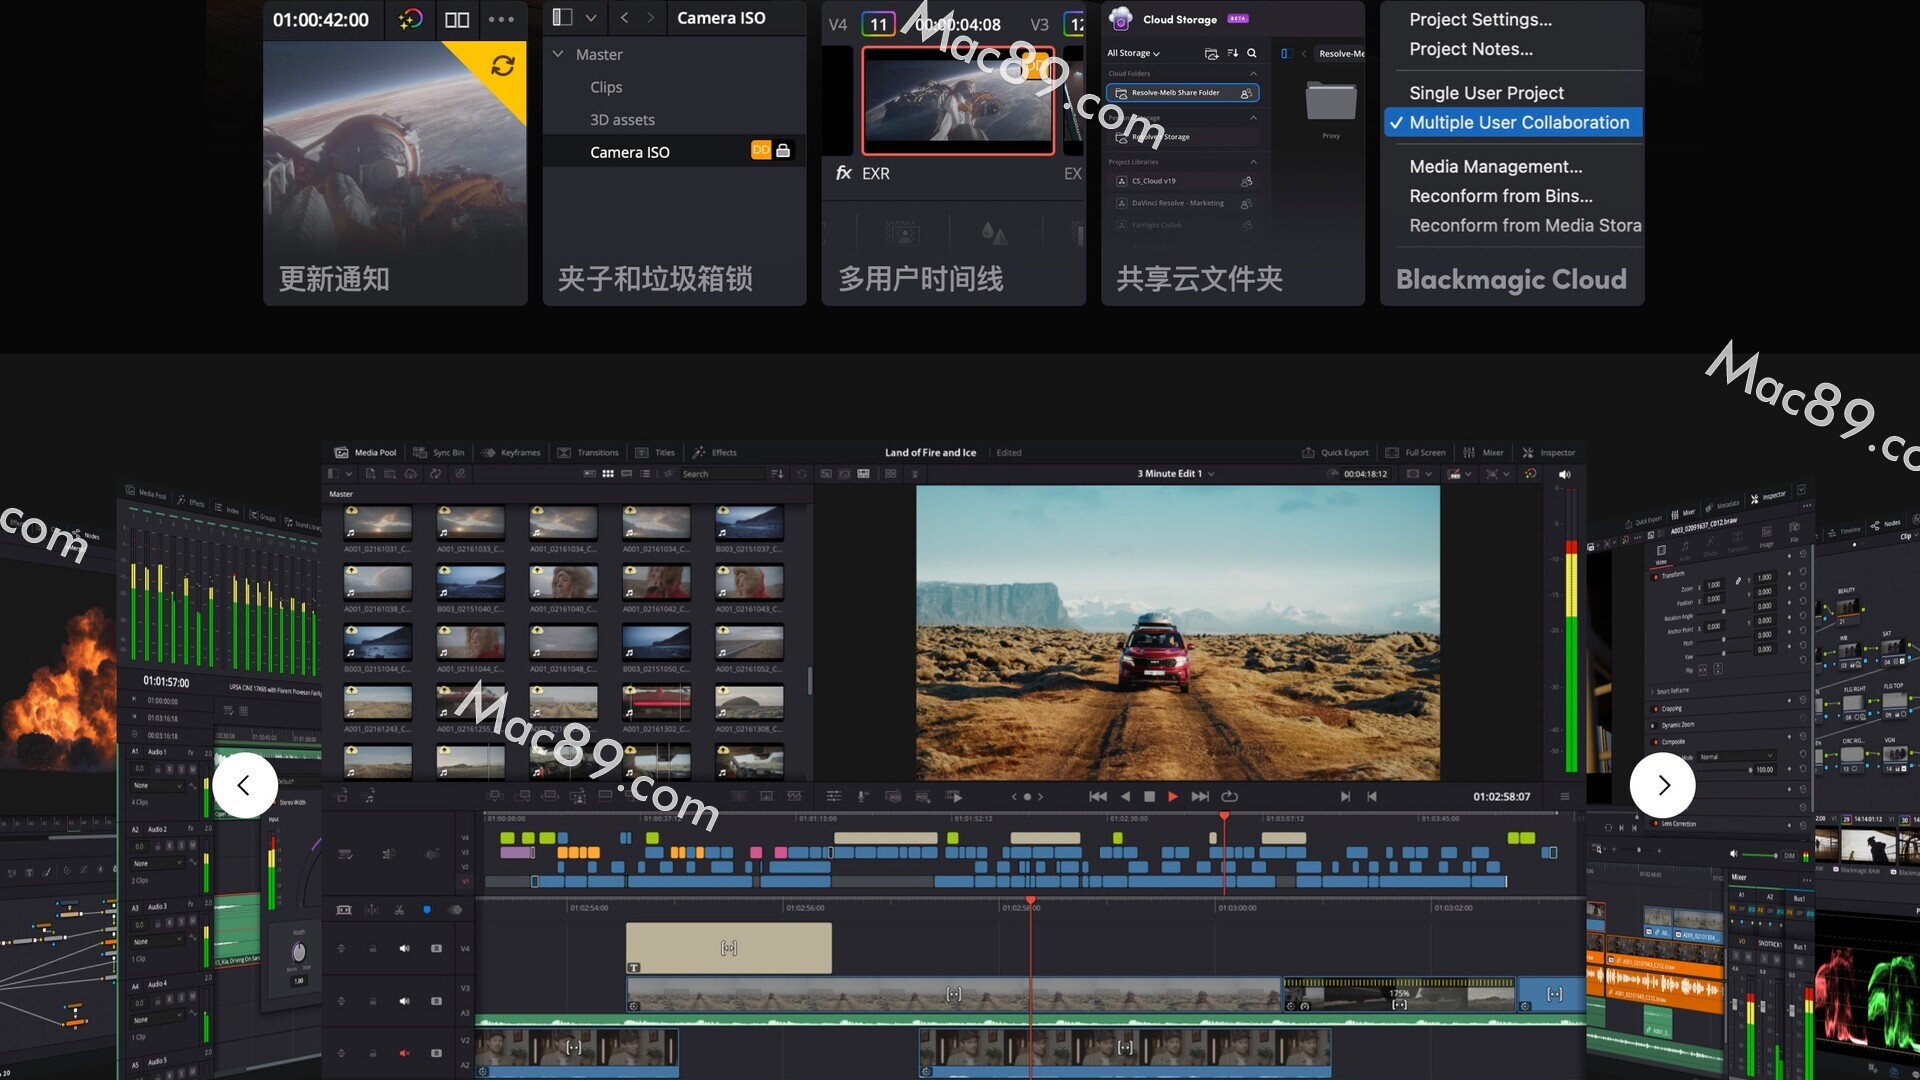Open the 3 Minute Edit 1 dropdown
Viewport: 1920px width, 1080px height.
[1175, 474]
